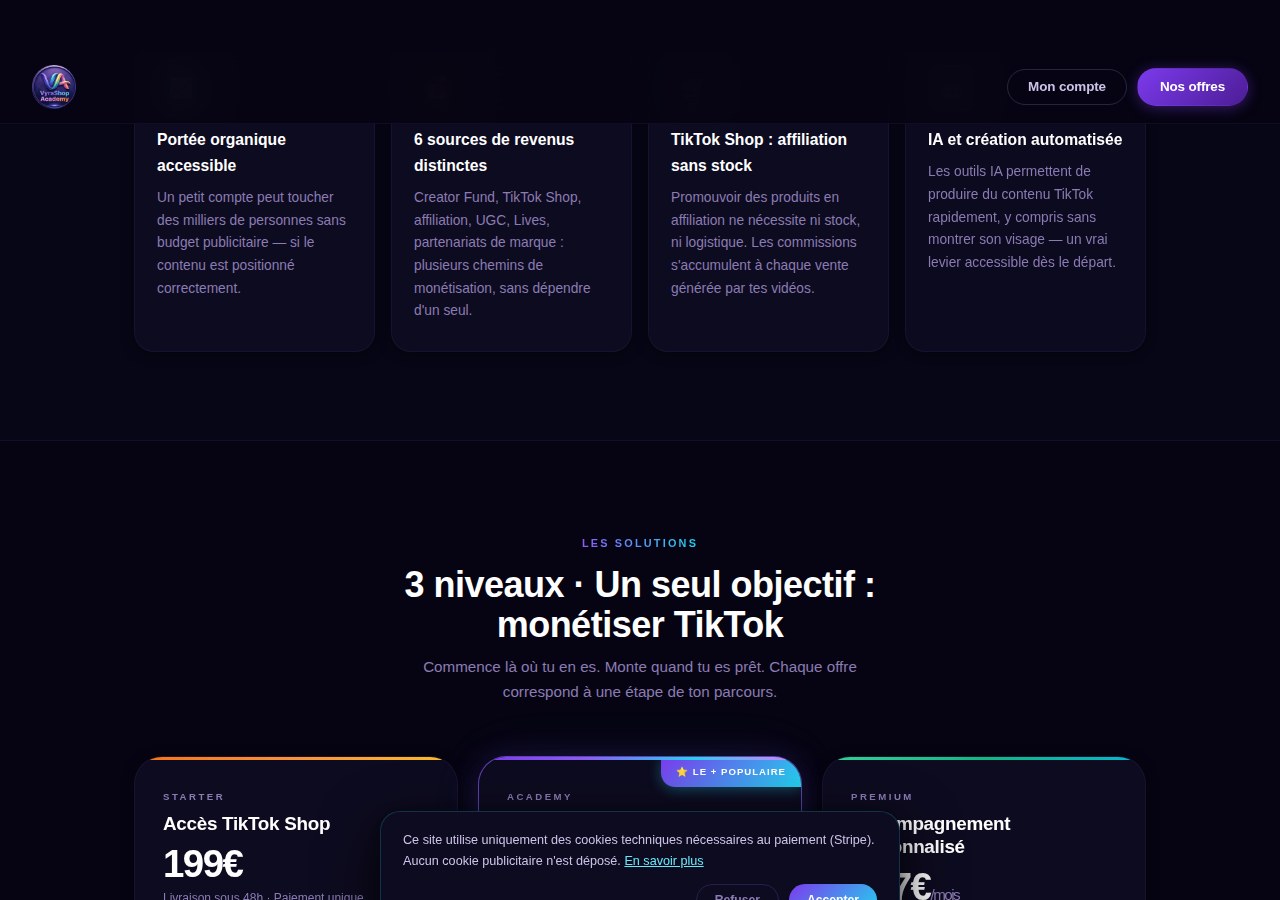Click the LE + POPULAIRE badge

[x=731, y=772]
